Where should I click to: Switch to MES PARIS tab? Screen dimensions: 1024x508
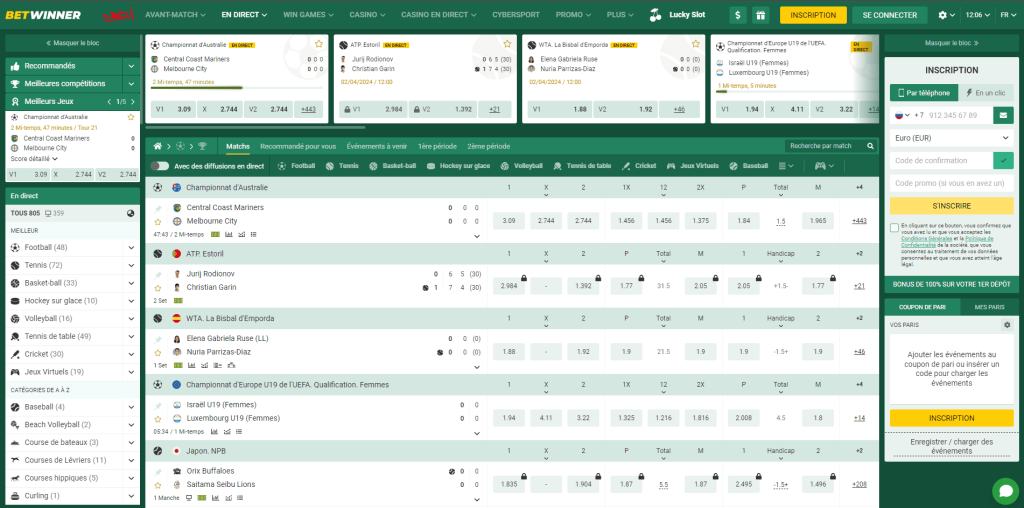click(x=989, y=307)
